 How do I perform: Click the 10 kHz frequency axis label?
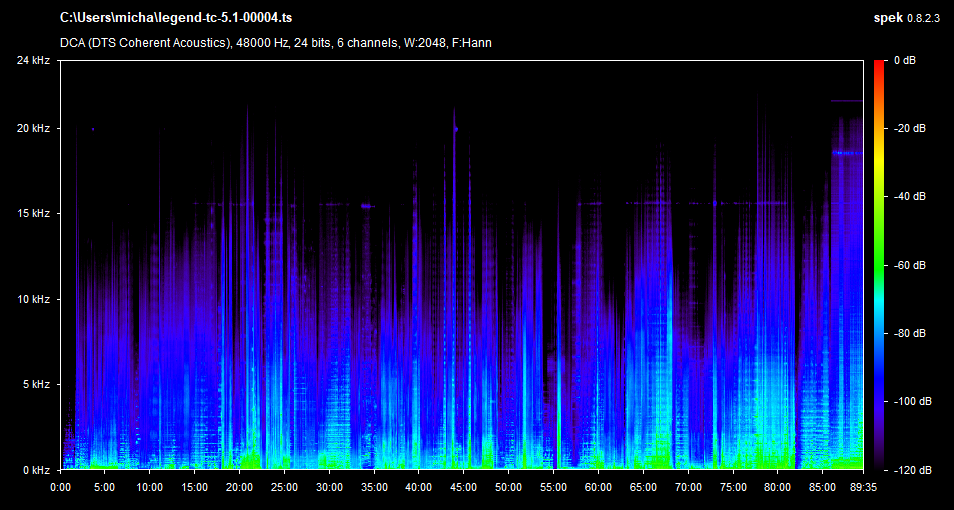33,299
